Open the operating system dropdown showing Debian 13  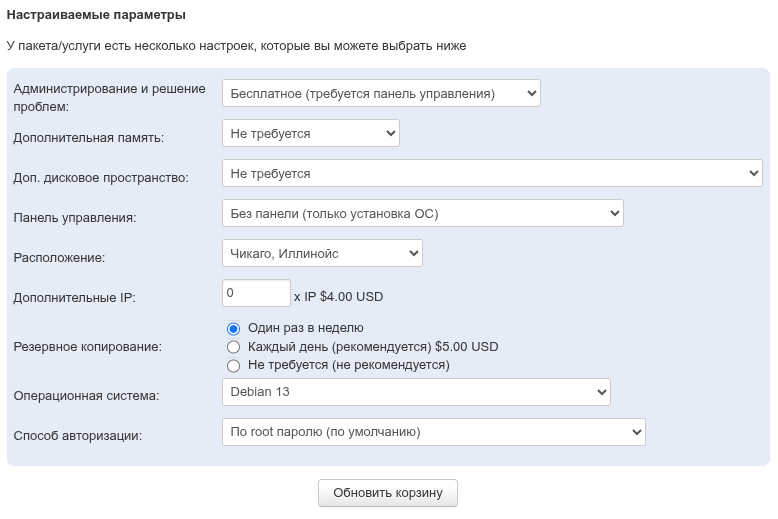click(x=415, y=392)
